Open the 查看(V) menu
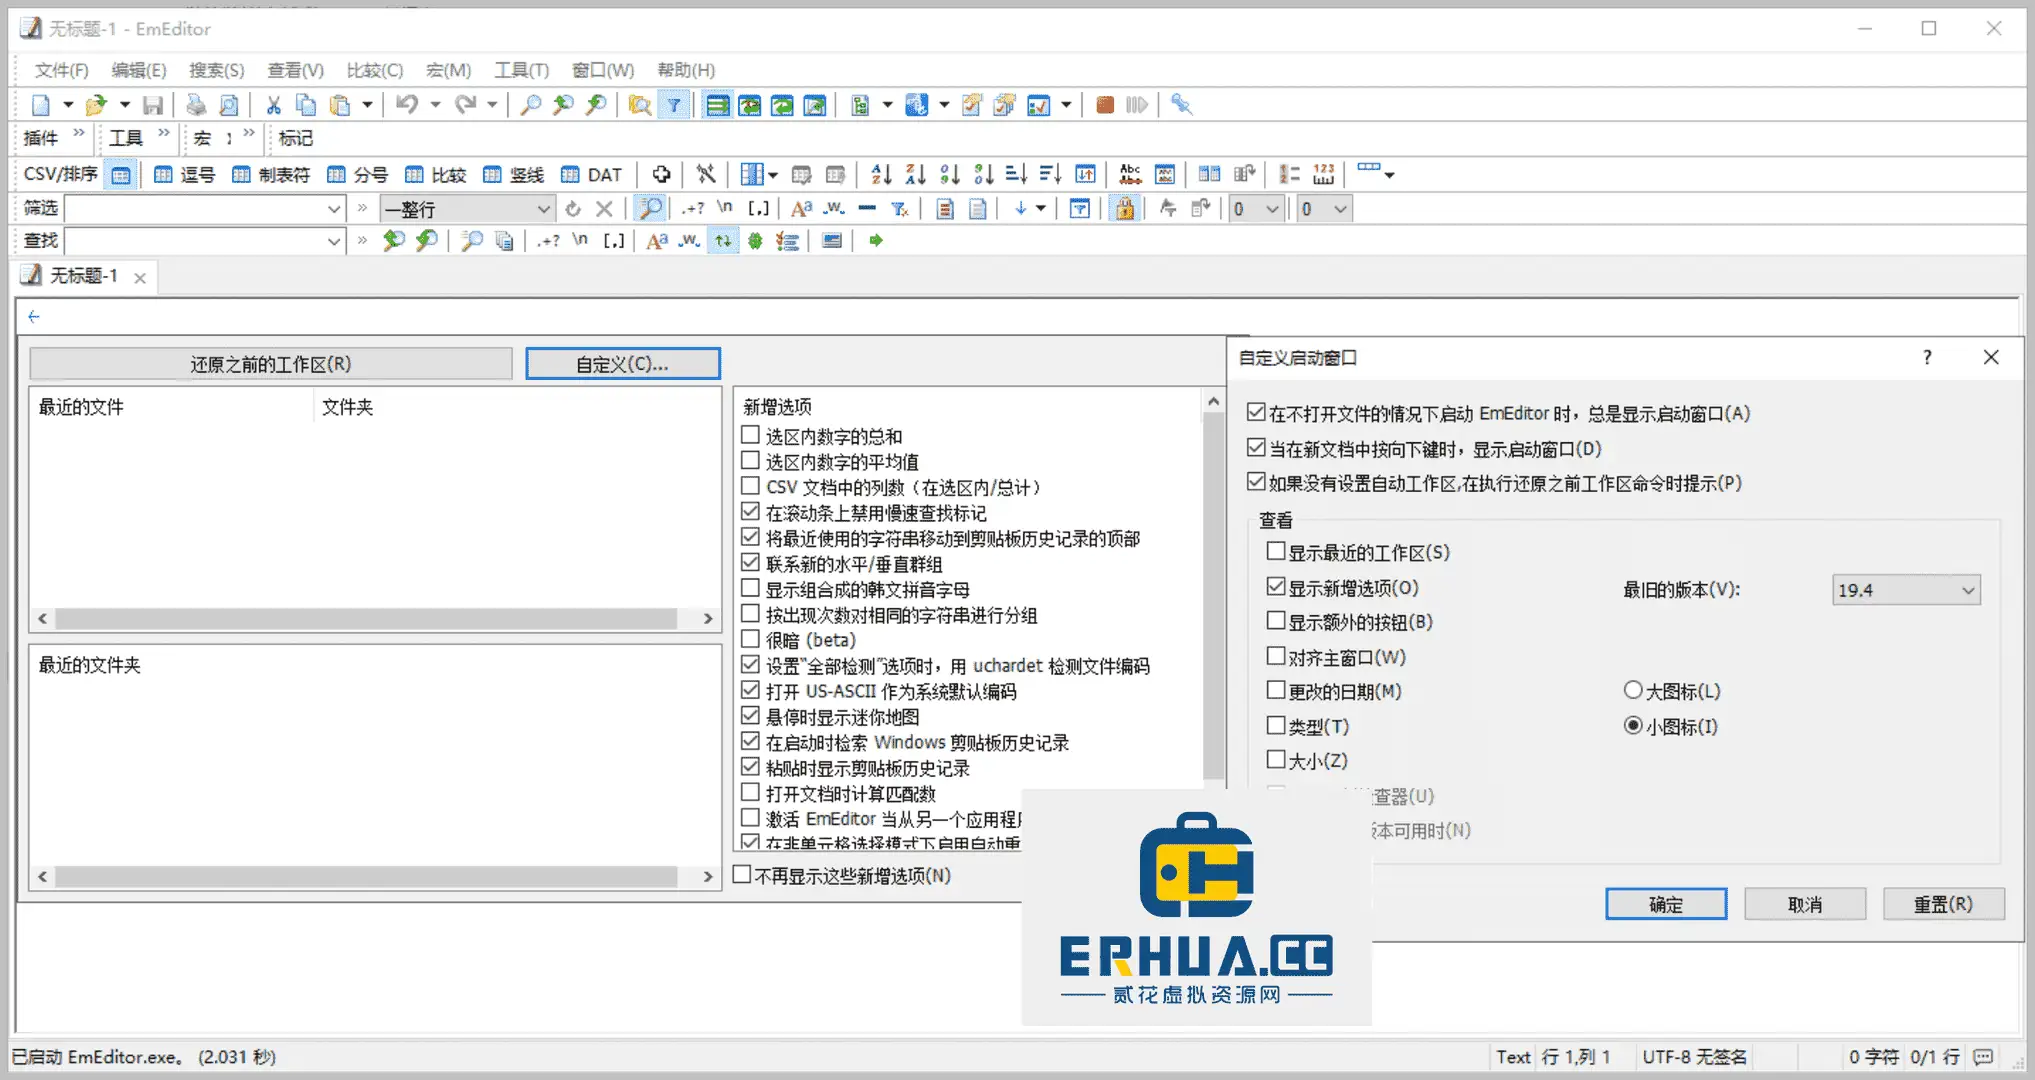Image resolution: width=2035 pixels, height=1080 pixels. [x=295, y=70]
